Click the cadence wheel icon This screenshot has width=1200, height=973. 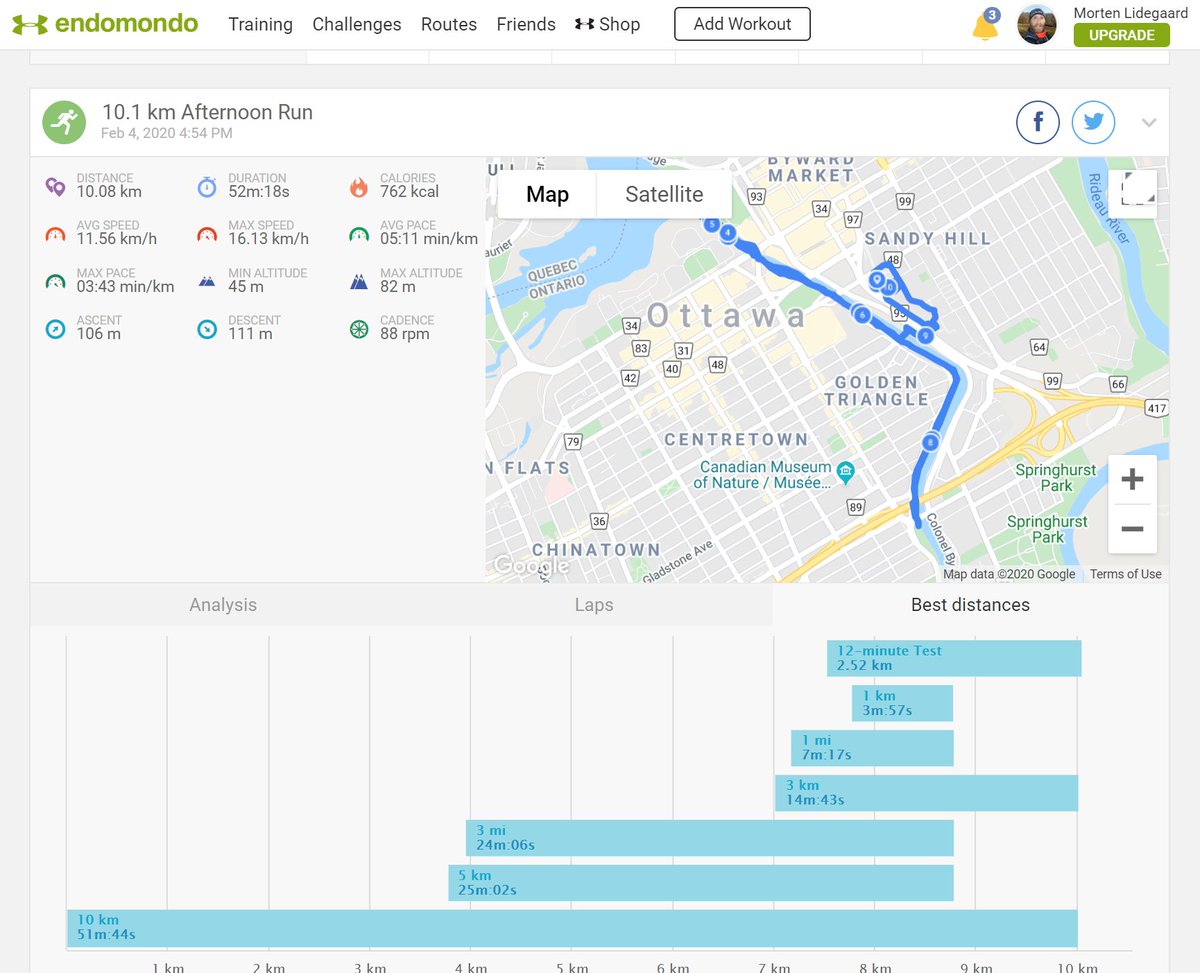pos(359,328)
